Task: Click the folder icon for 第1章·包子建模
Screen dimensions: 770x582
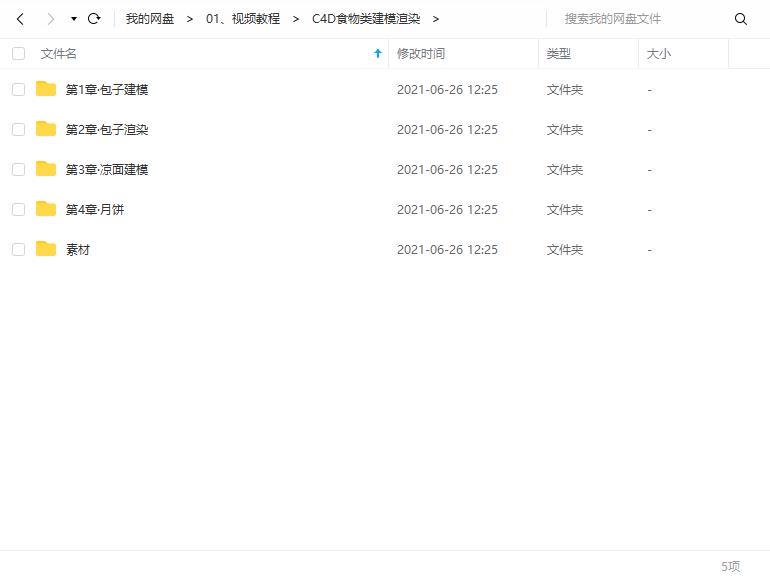Action: (46, 89)
